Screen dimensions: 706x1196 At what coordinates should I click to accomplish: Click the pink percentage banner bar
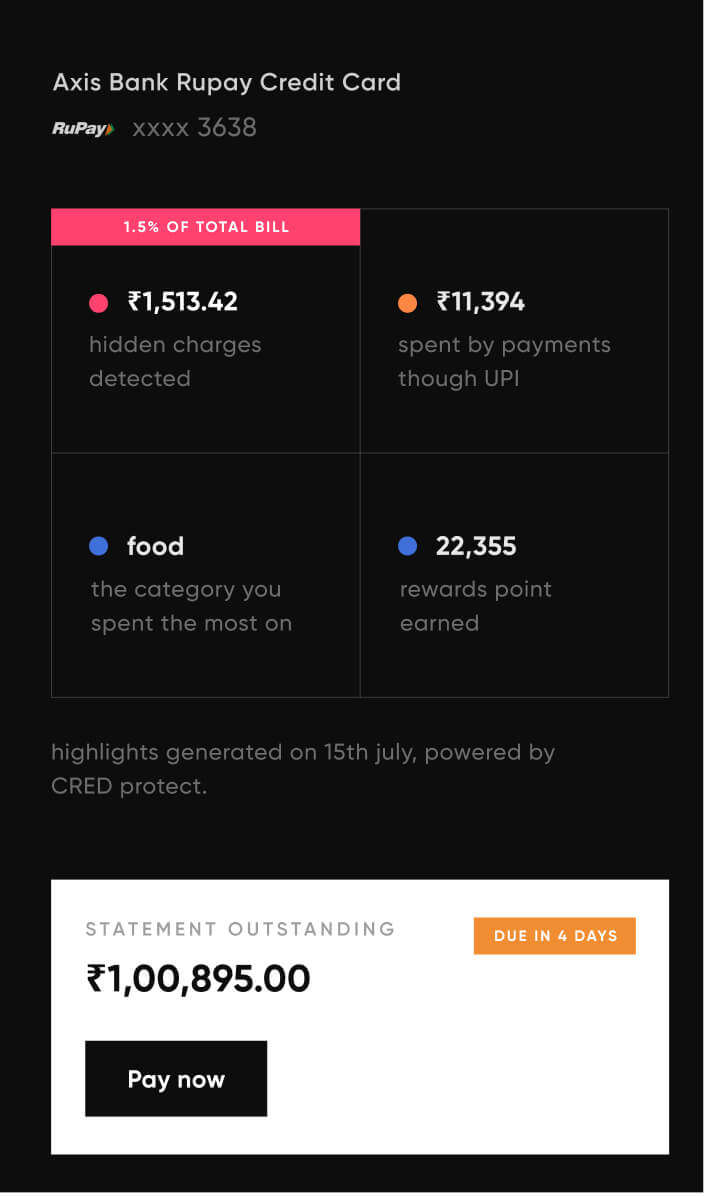click(x=205, y=227)
